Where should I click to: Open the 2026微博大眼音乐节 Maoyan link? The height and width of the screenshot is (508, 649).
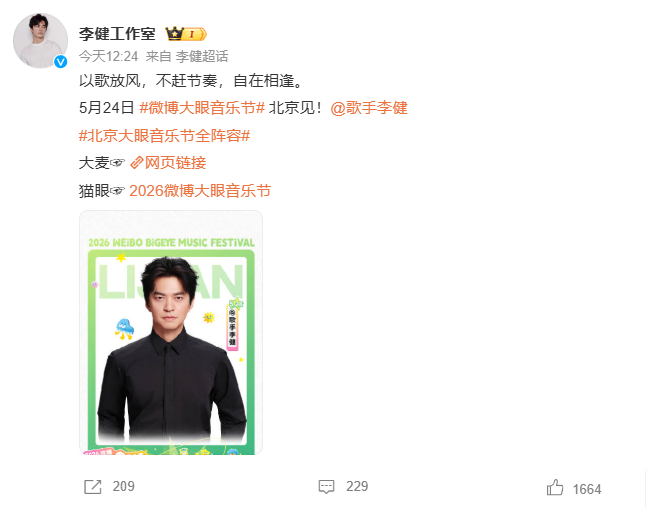[200, 191]
